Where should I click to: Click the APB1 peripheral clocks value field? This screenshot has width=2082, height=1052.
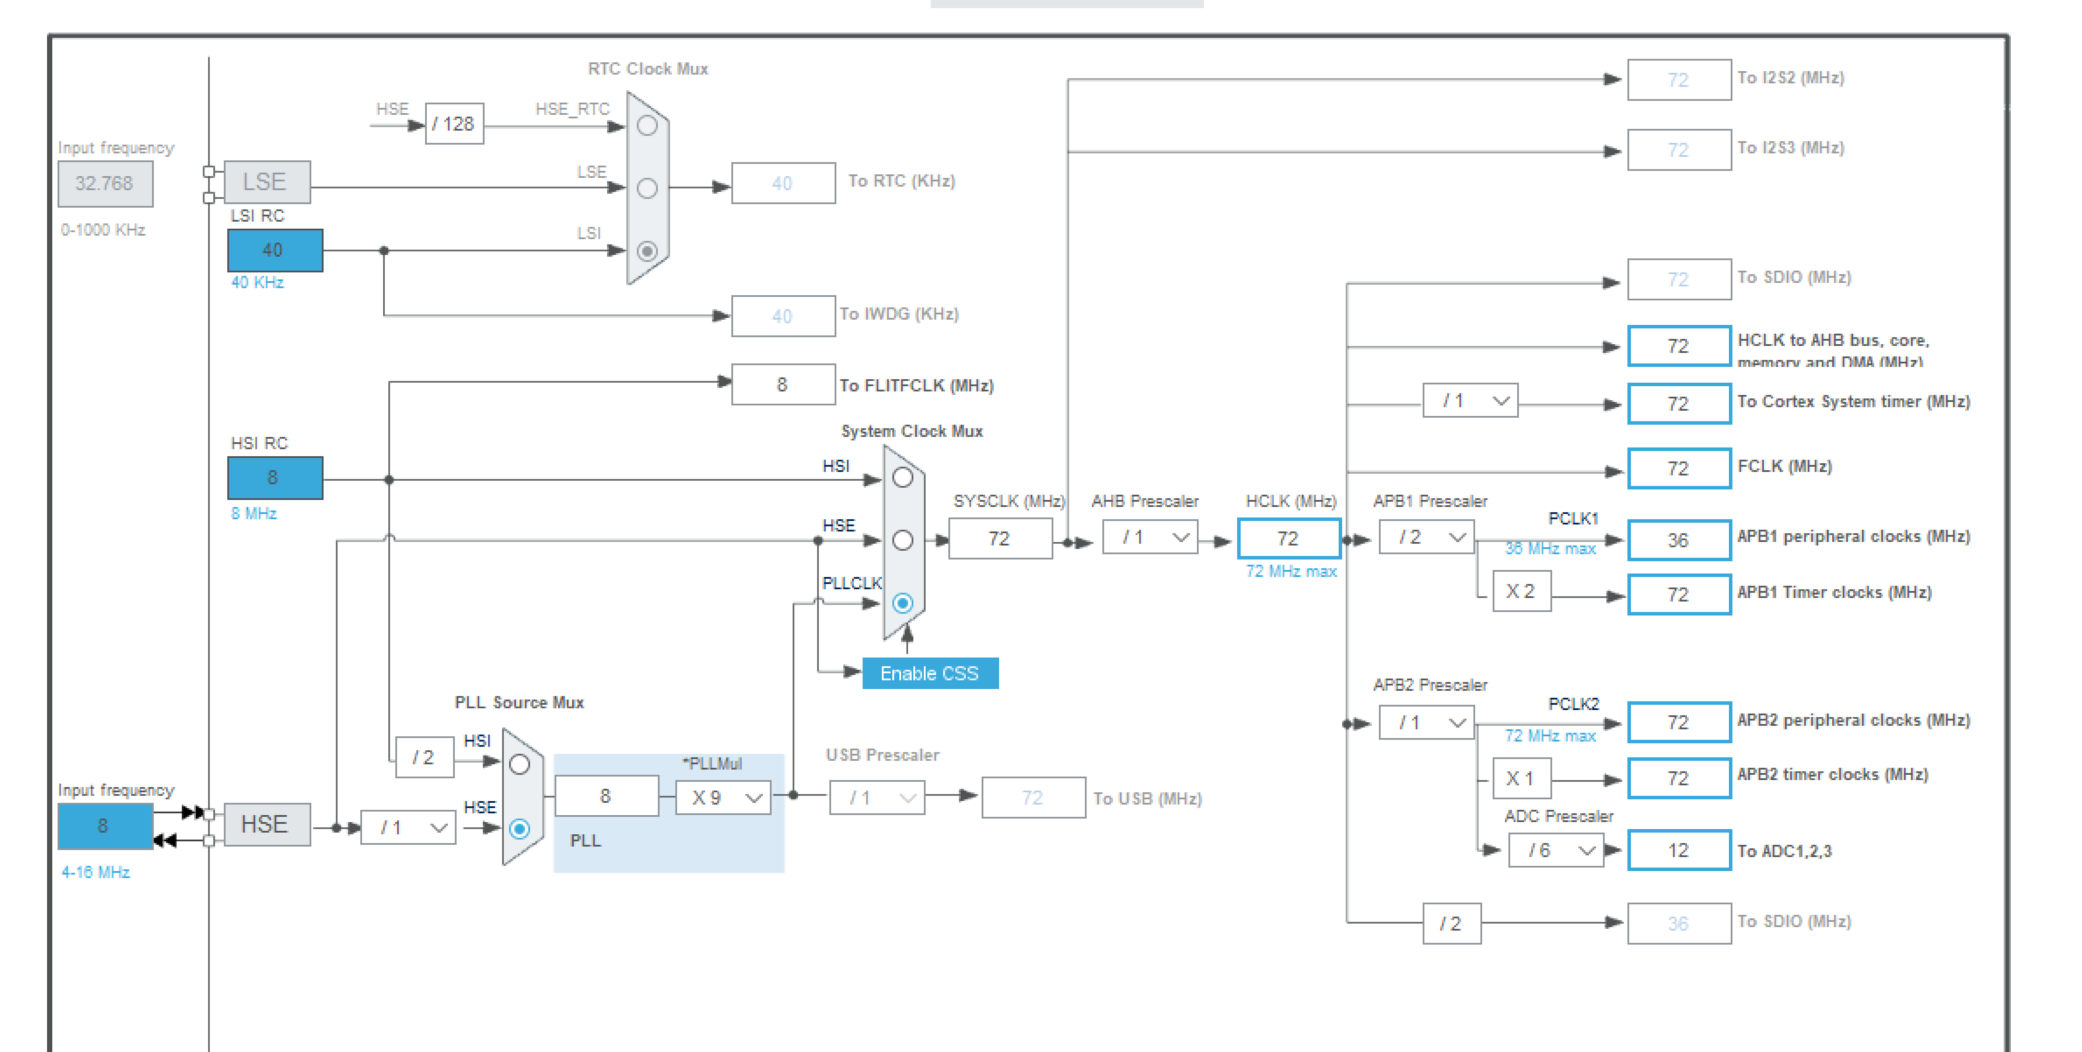click(x=1679, y=540)
